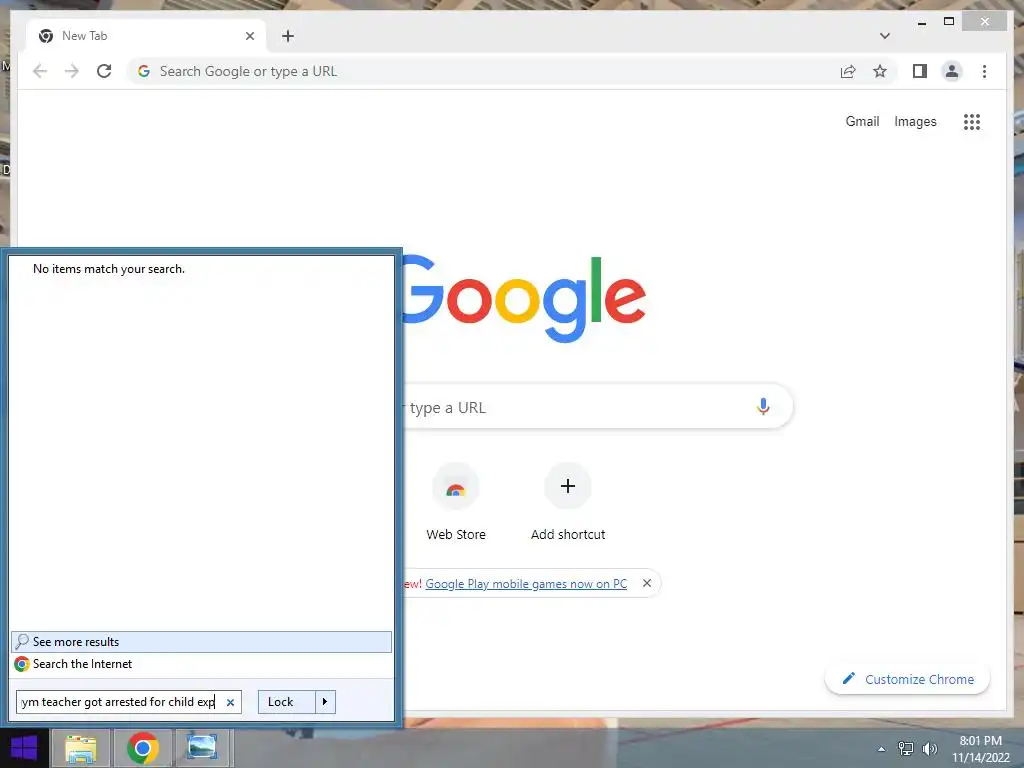Open the Images link
This screenshot has width=1024, height=768.
[x=915, y=121]
